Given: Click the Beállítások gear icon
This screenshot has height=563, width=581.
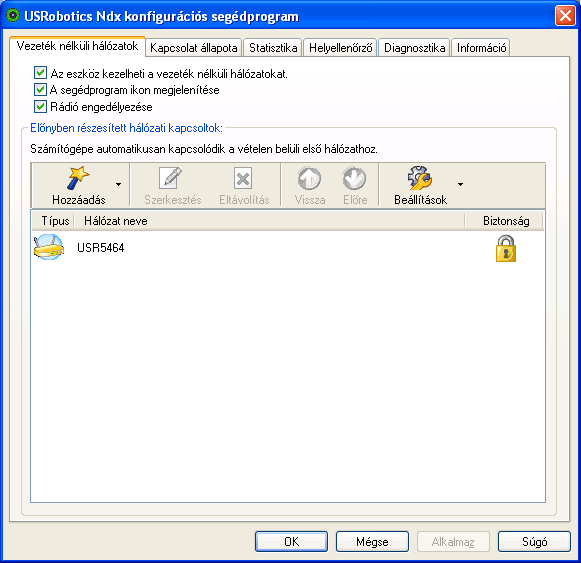Looking at the screenshot, I should coord(420,178).
